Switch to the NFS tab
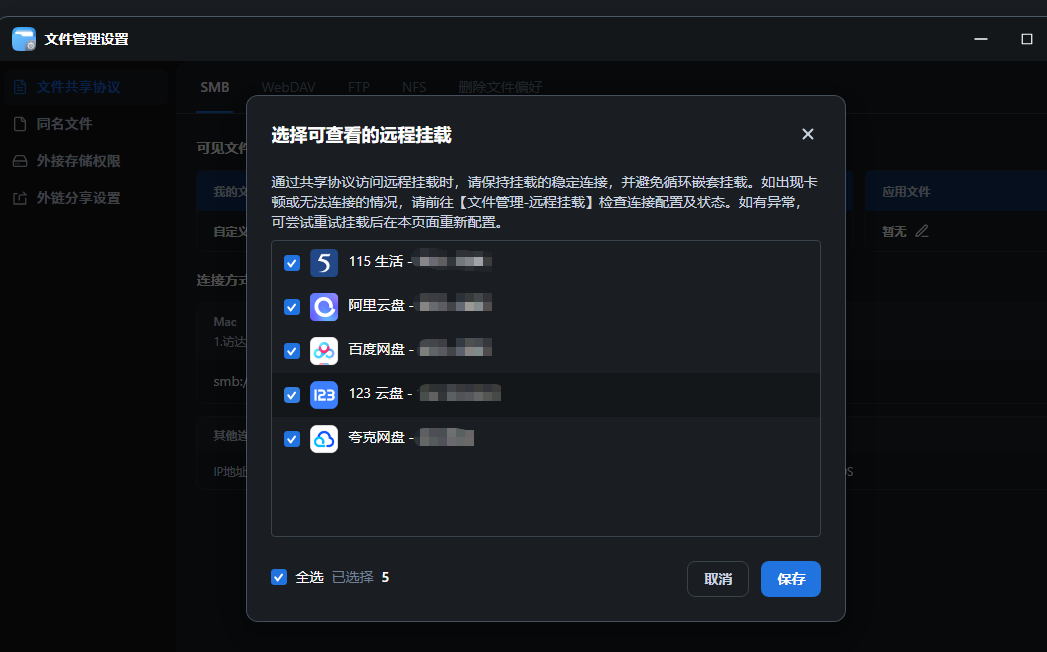The height and width of the screenshot is (652, 1047). click(x=414, y=87)
